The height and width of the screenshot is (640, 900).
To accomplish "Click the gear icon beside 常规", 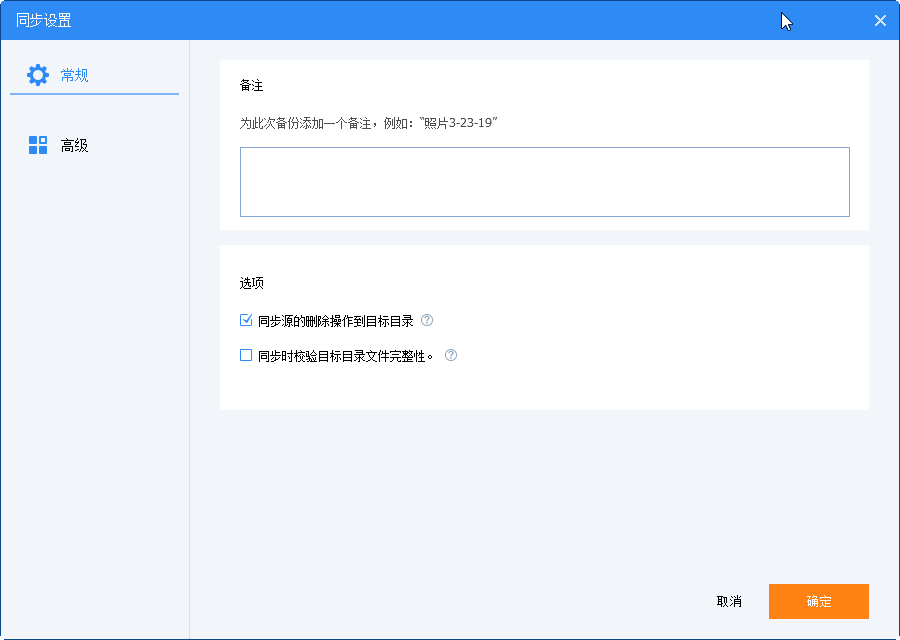I will [37, 75].
